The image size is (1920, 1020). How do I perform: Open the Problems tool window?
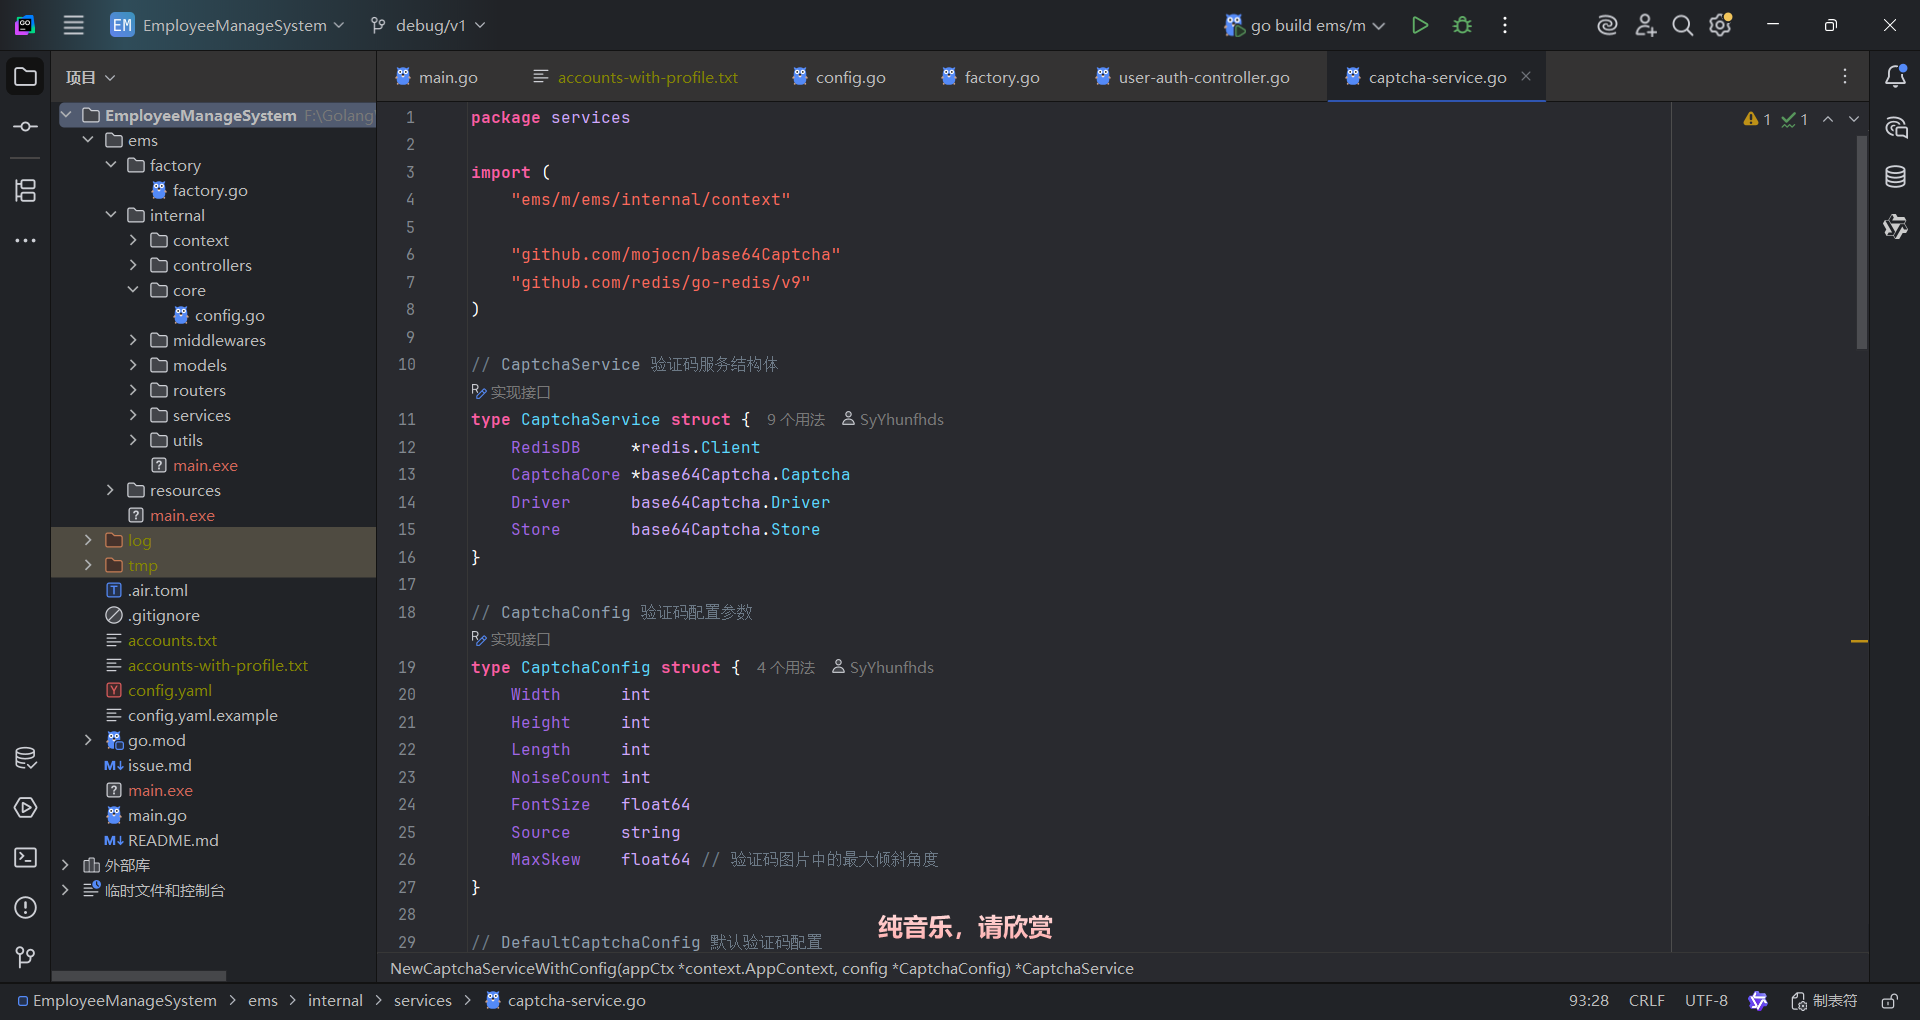click(25, 907)
